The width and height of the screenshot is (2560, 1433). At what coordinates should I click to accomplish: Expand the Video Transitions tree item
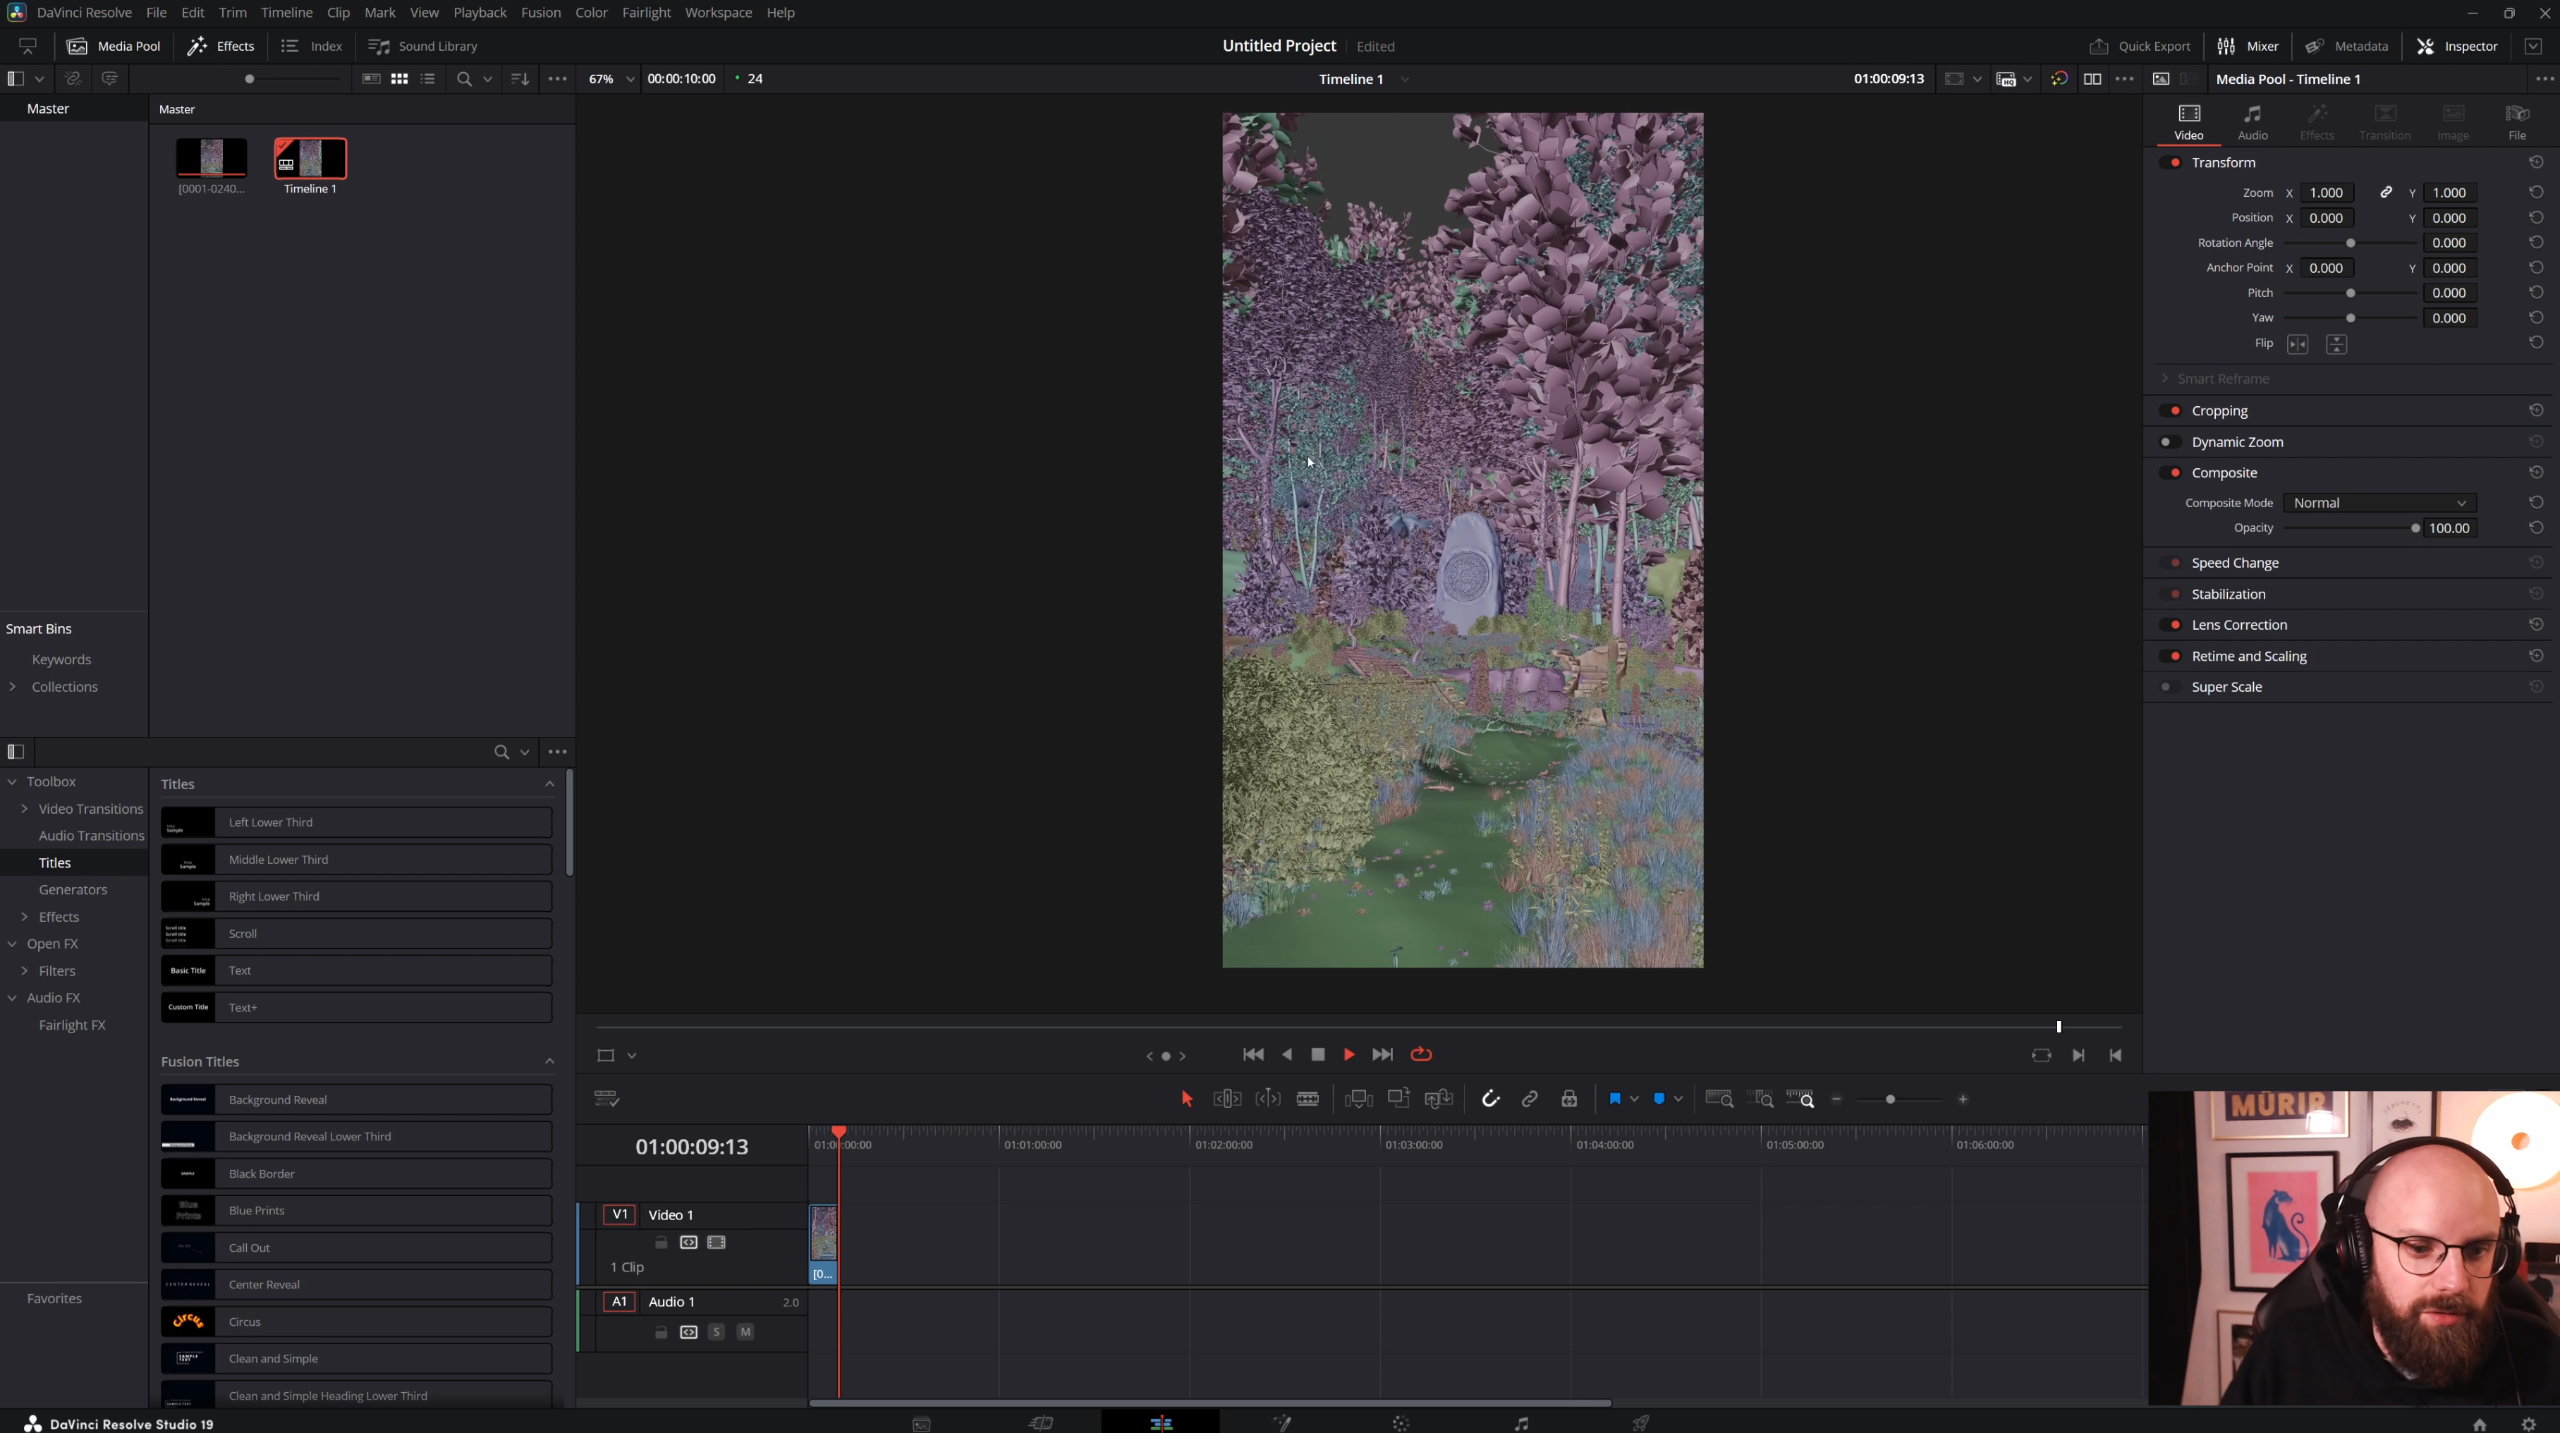coord(24,809)
